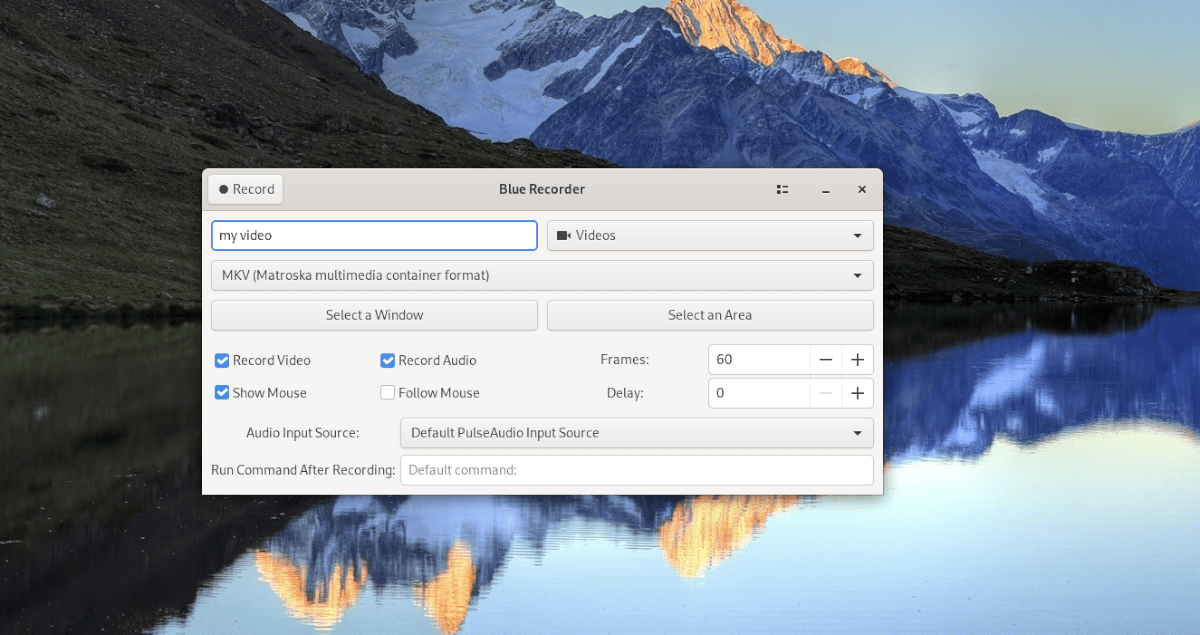Click the Delay value field
Screen dimensions: 1200x635
[759, 393]
